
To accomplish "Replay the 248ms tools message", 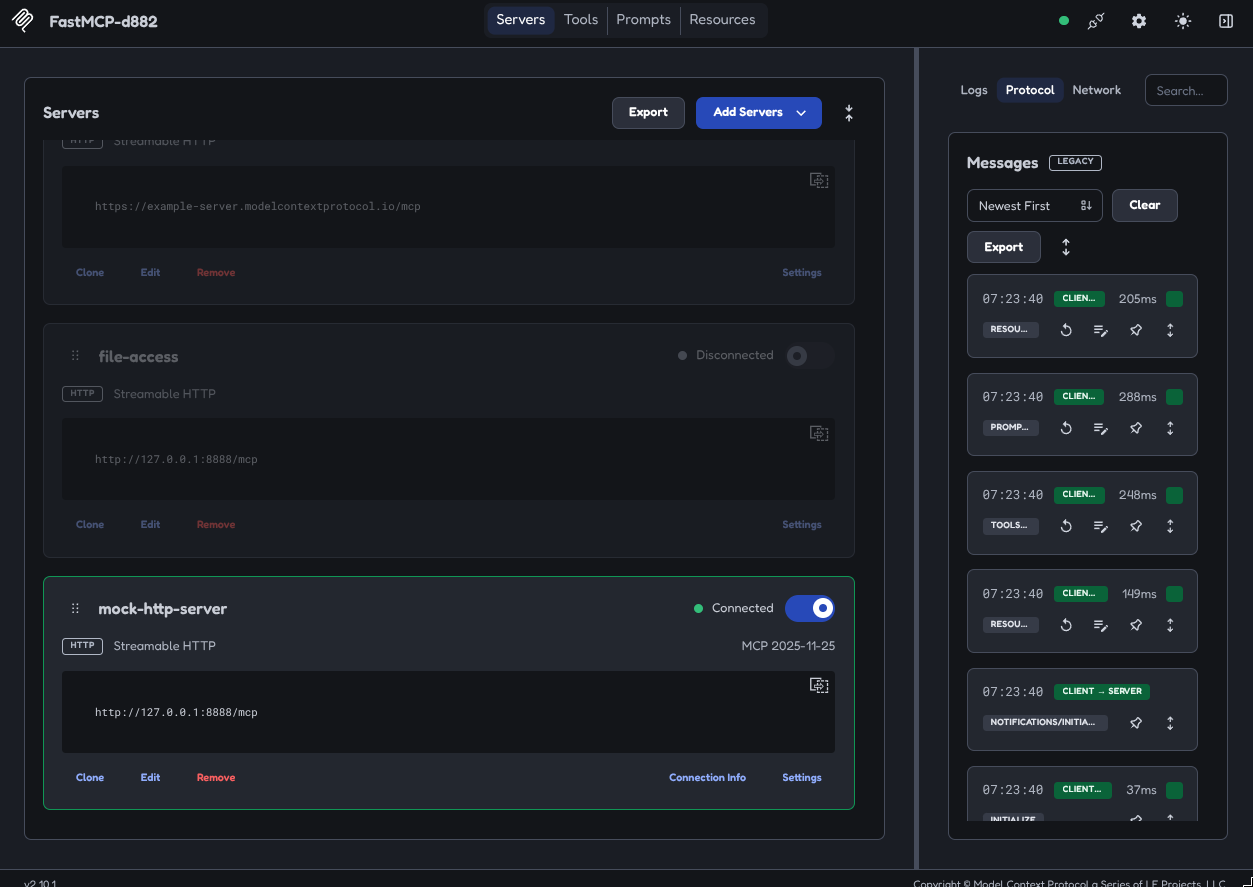I will [x=1066, y=526].
